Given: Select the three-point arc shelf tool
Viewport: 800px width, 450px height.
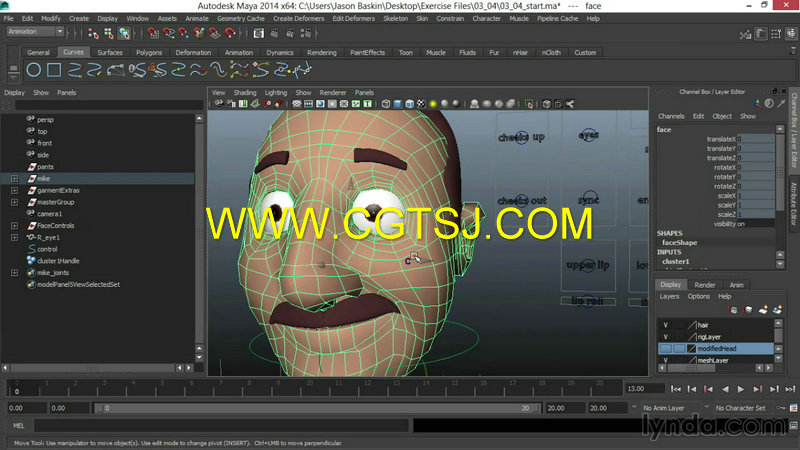Looking at the screenshot, I should 115,70.
